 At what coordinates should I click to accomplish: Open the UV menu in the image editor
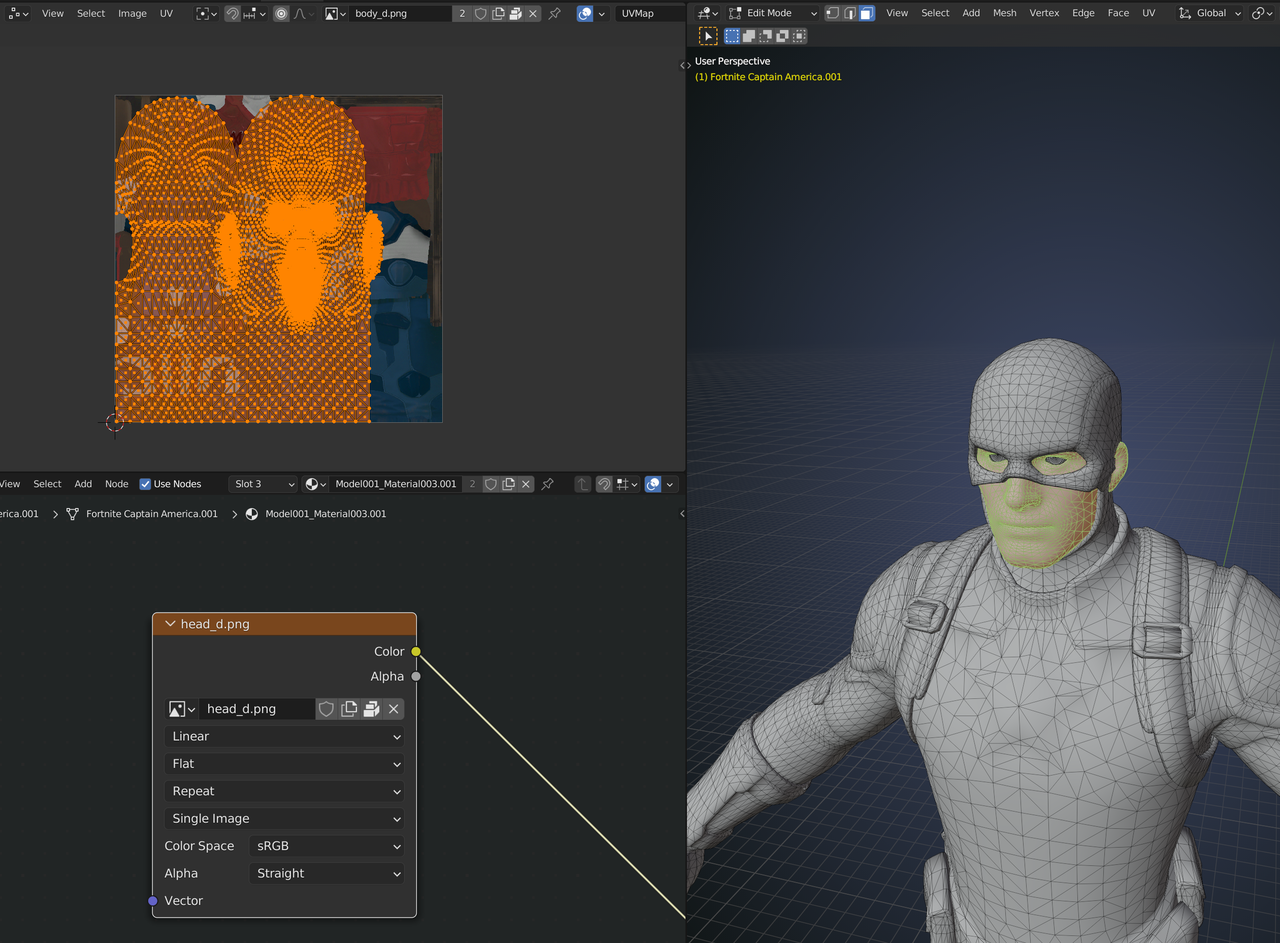[166, 13]
